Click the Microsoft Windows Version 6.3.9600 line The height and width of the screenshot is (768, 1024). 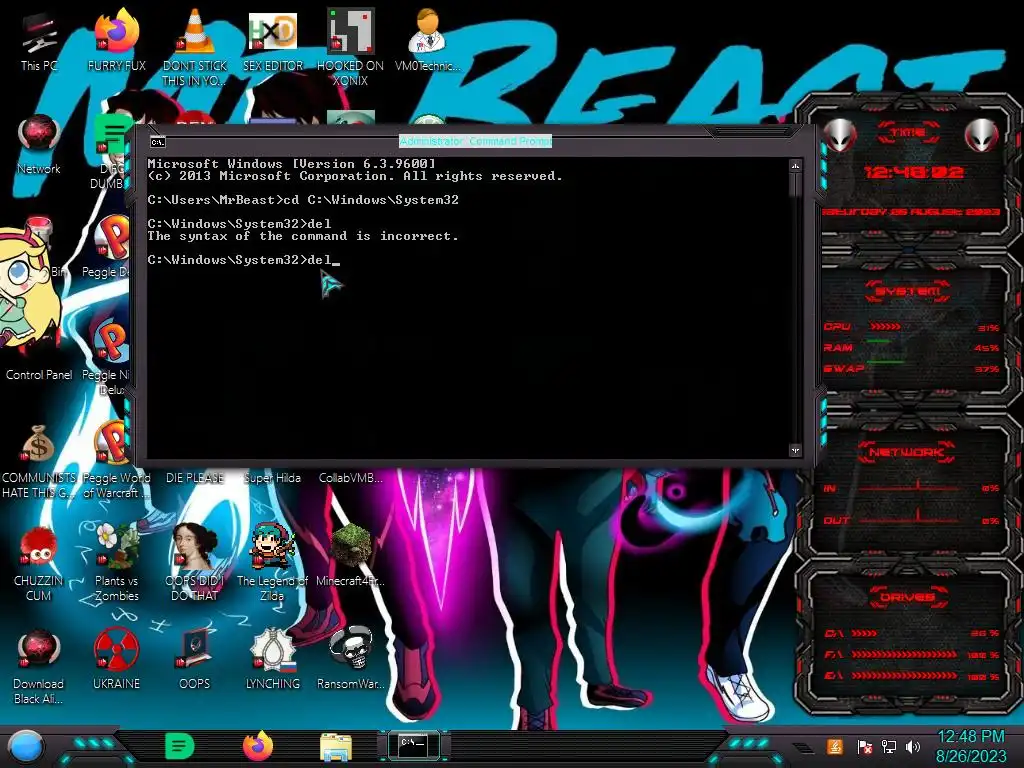[291, 164]
